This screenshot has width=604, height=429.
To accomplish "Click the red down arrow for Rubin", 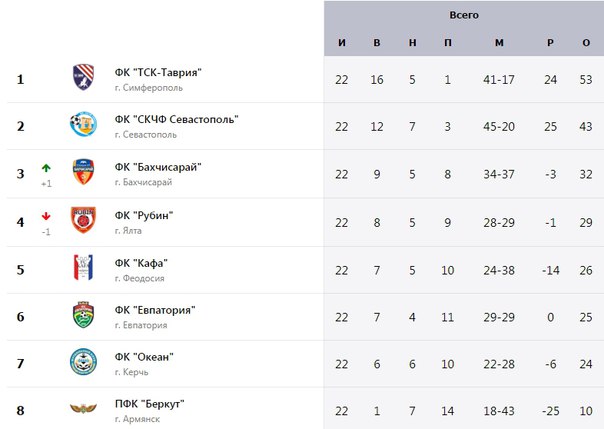I will pyautogui.click(x=46, y=216).
